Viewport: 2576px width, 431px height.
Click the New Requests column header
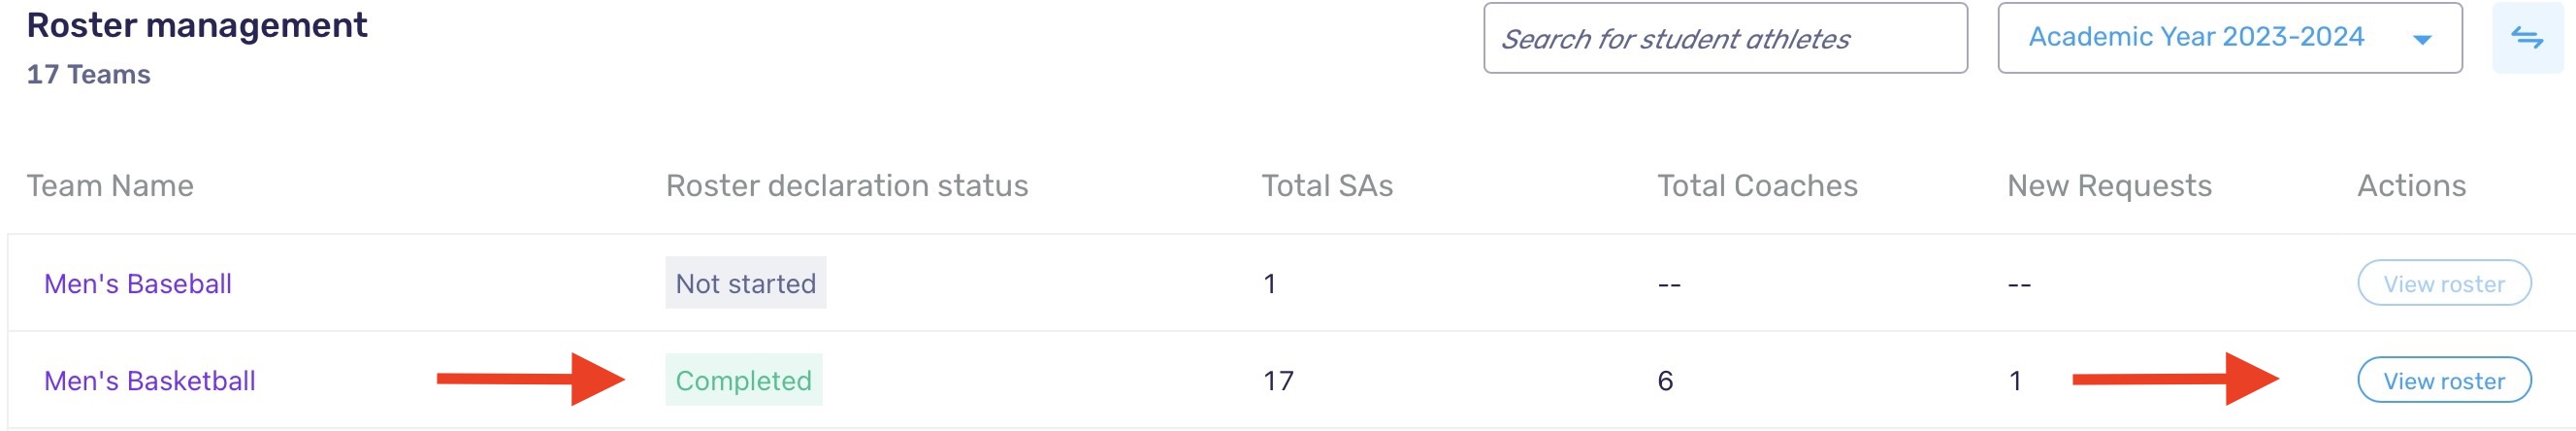[2108, 186]
